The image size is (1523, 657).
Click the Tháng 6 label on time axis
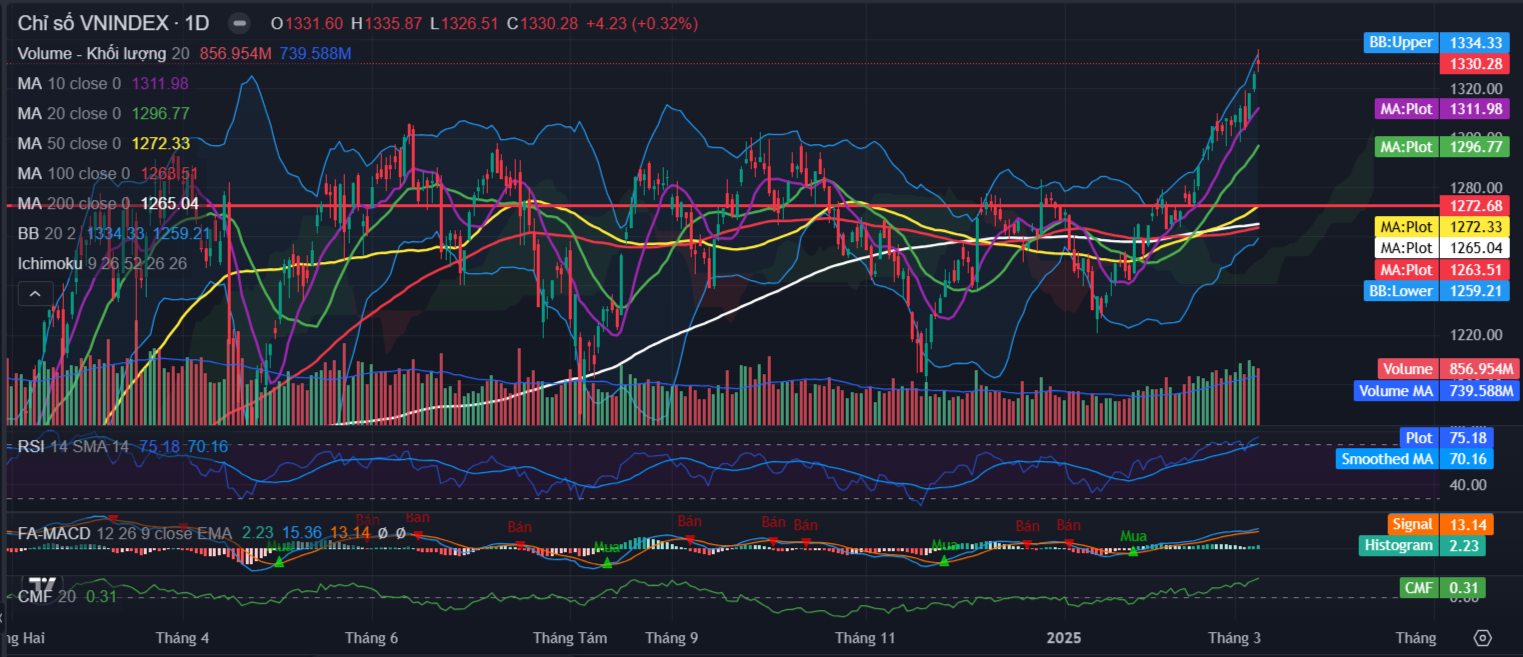pos(372,637)
